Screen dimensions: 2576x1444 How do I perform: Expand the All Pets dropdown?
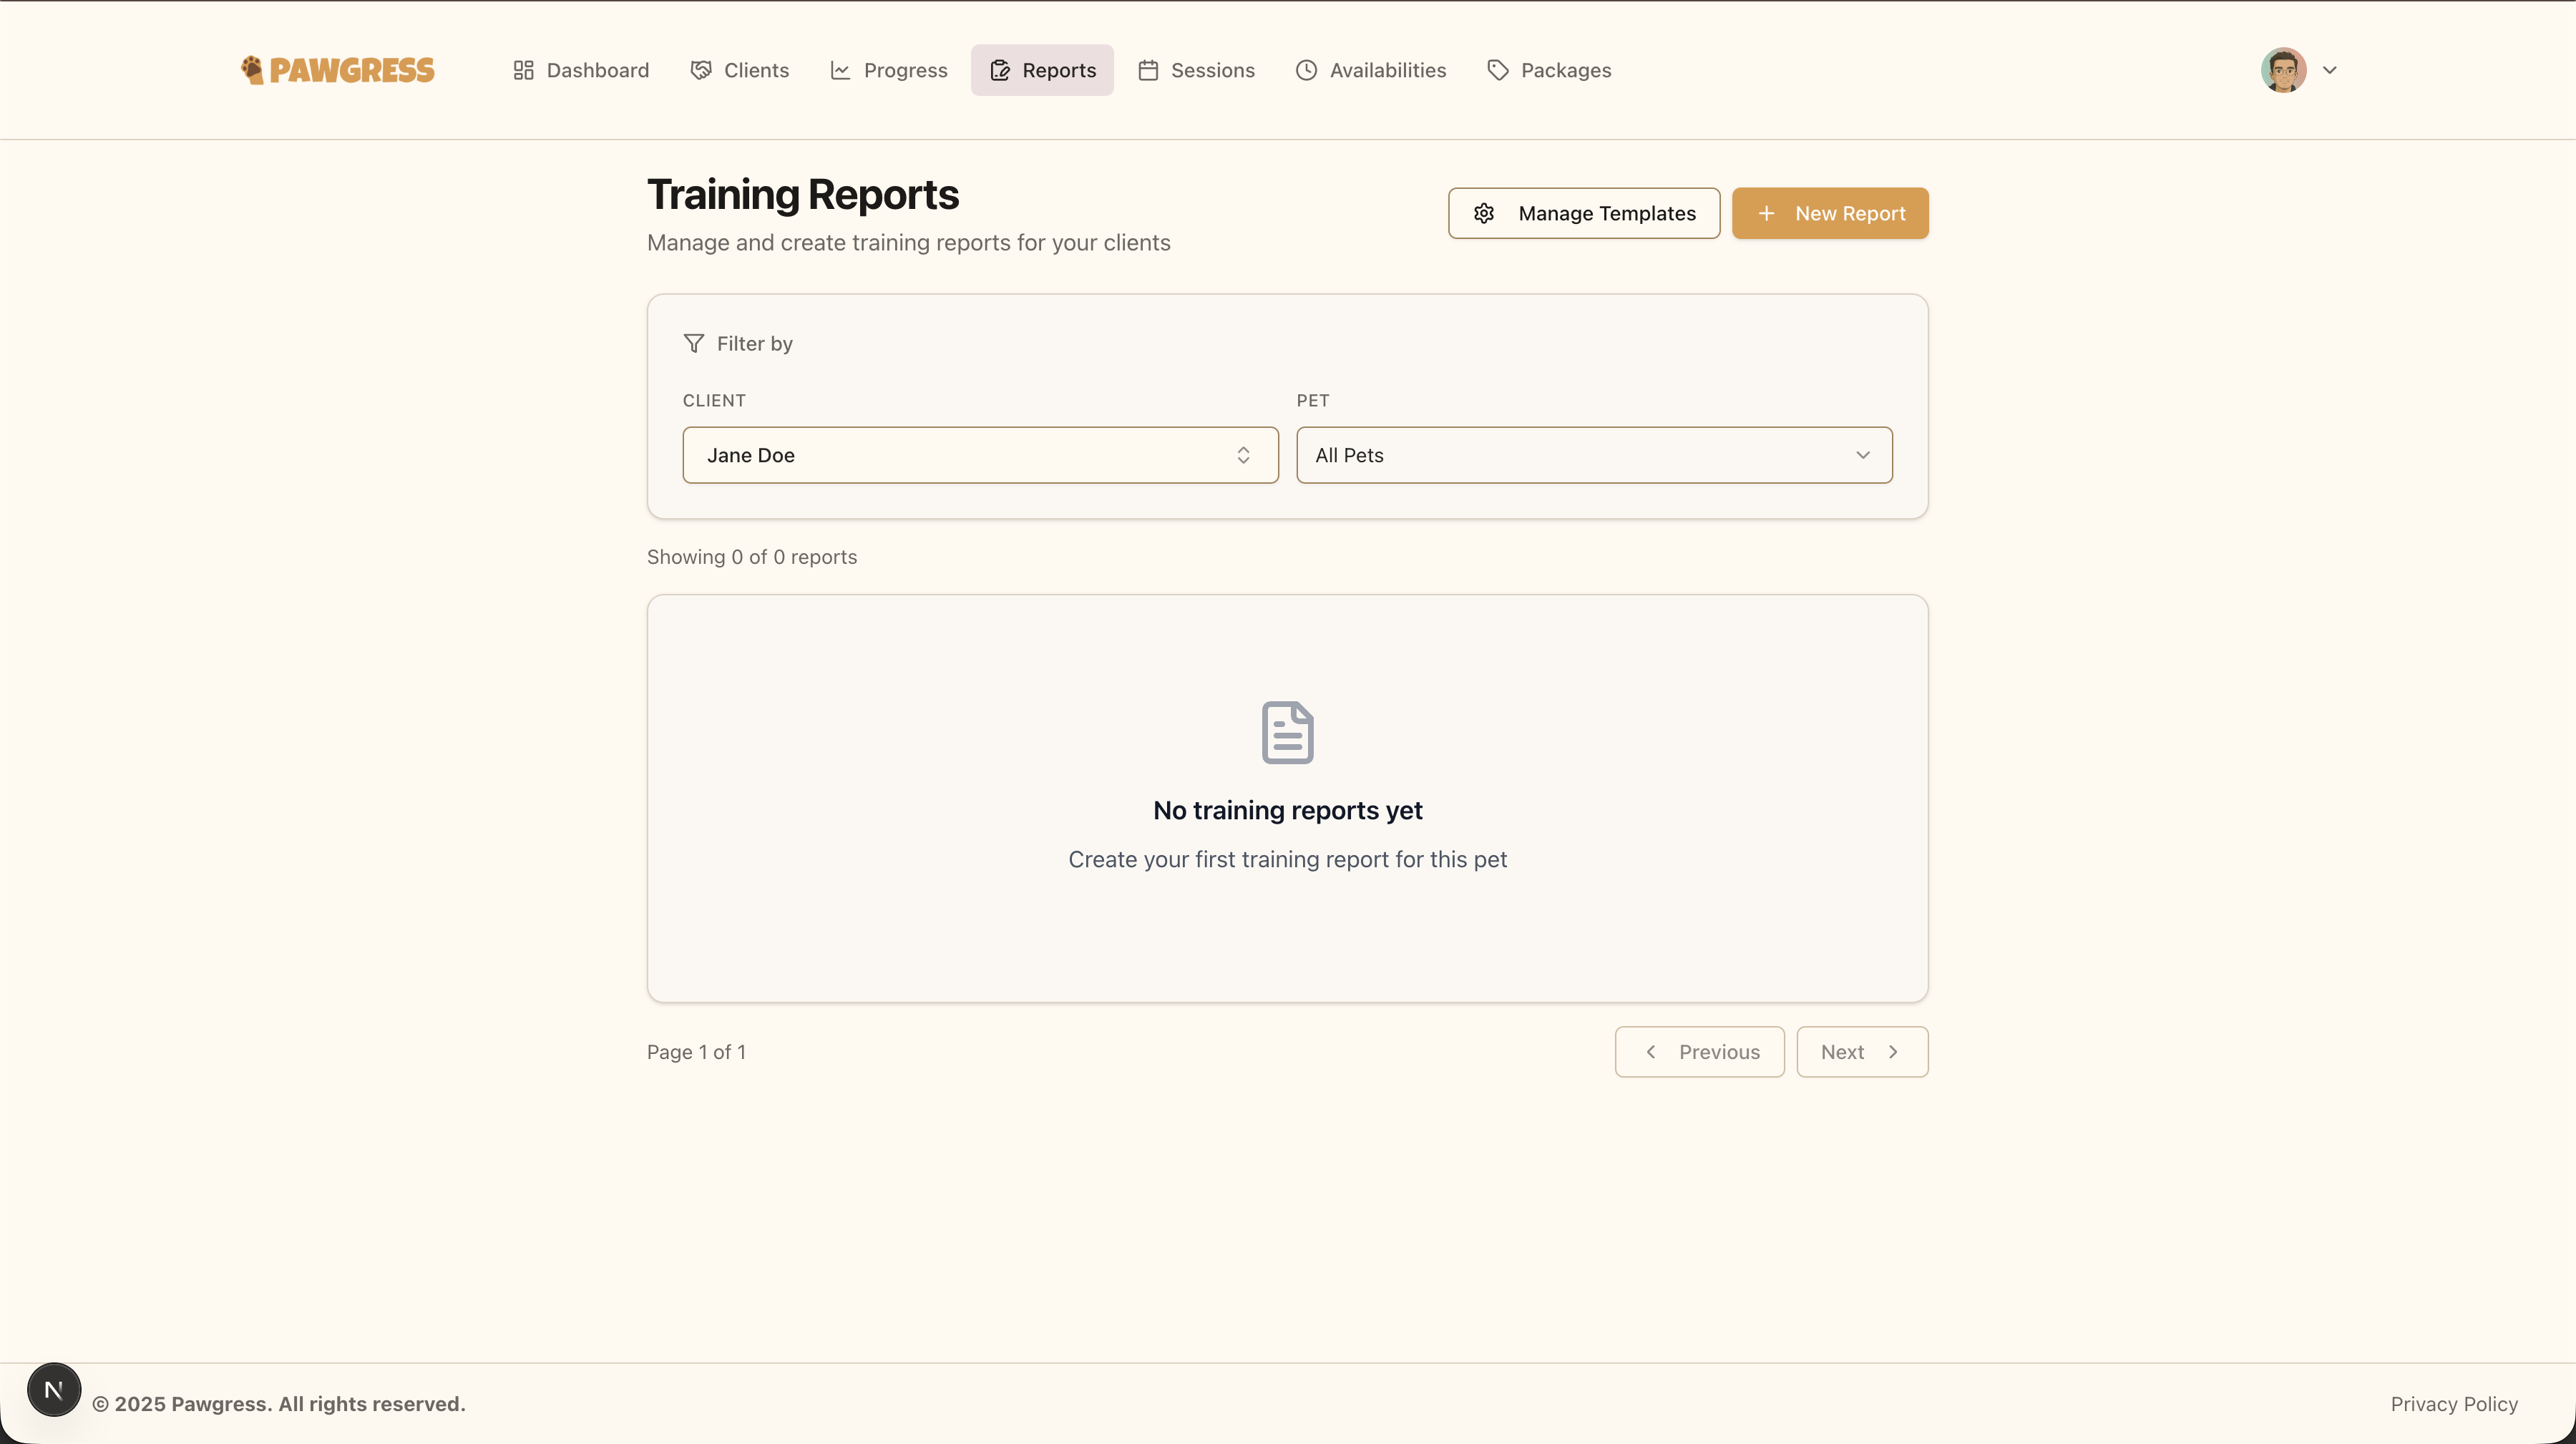click(1594, 455)
